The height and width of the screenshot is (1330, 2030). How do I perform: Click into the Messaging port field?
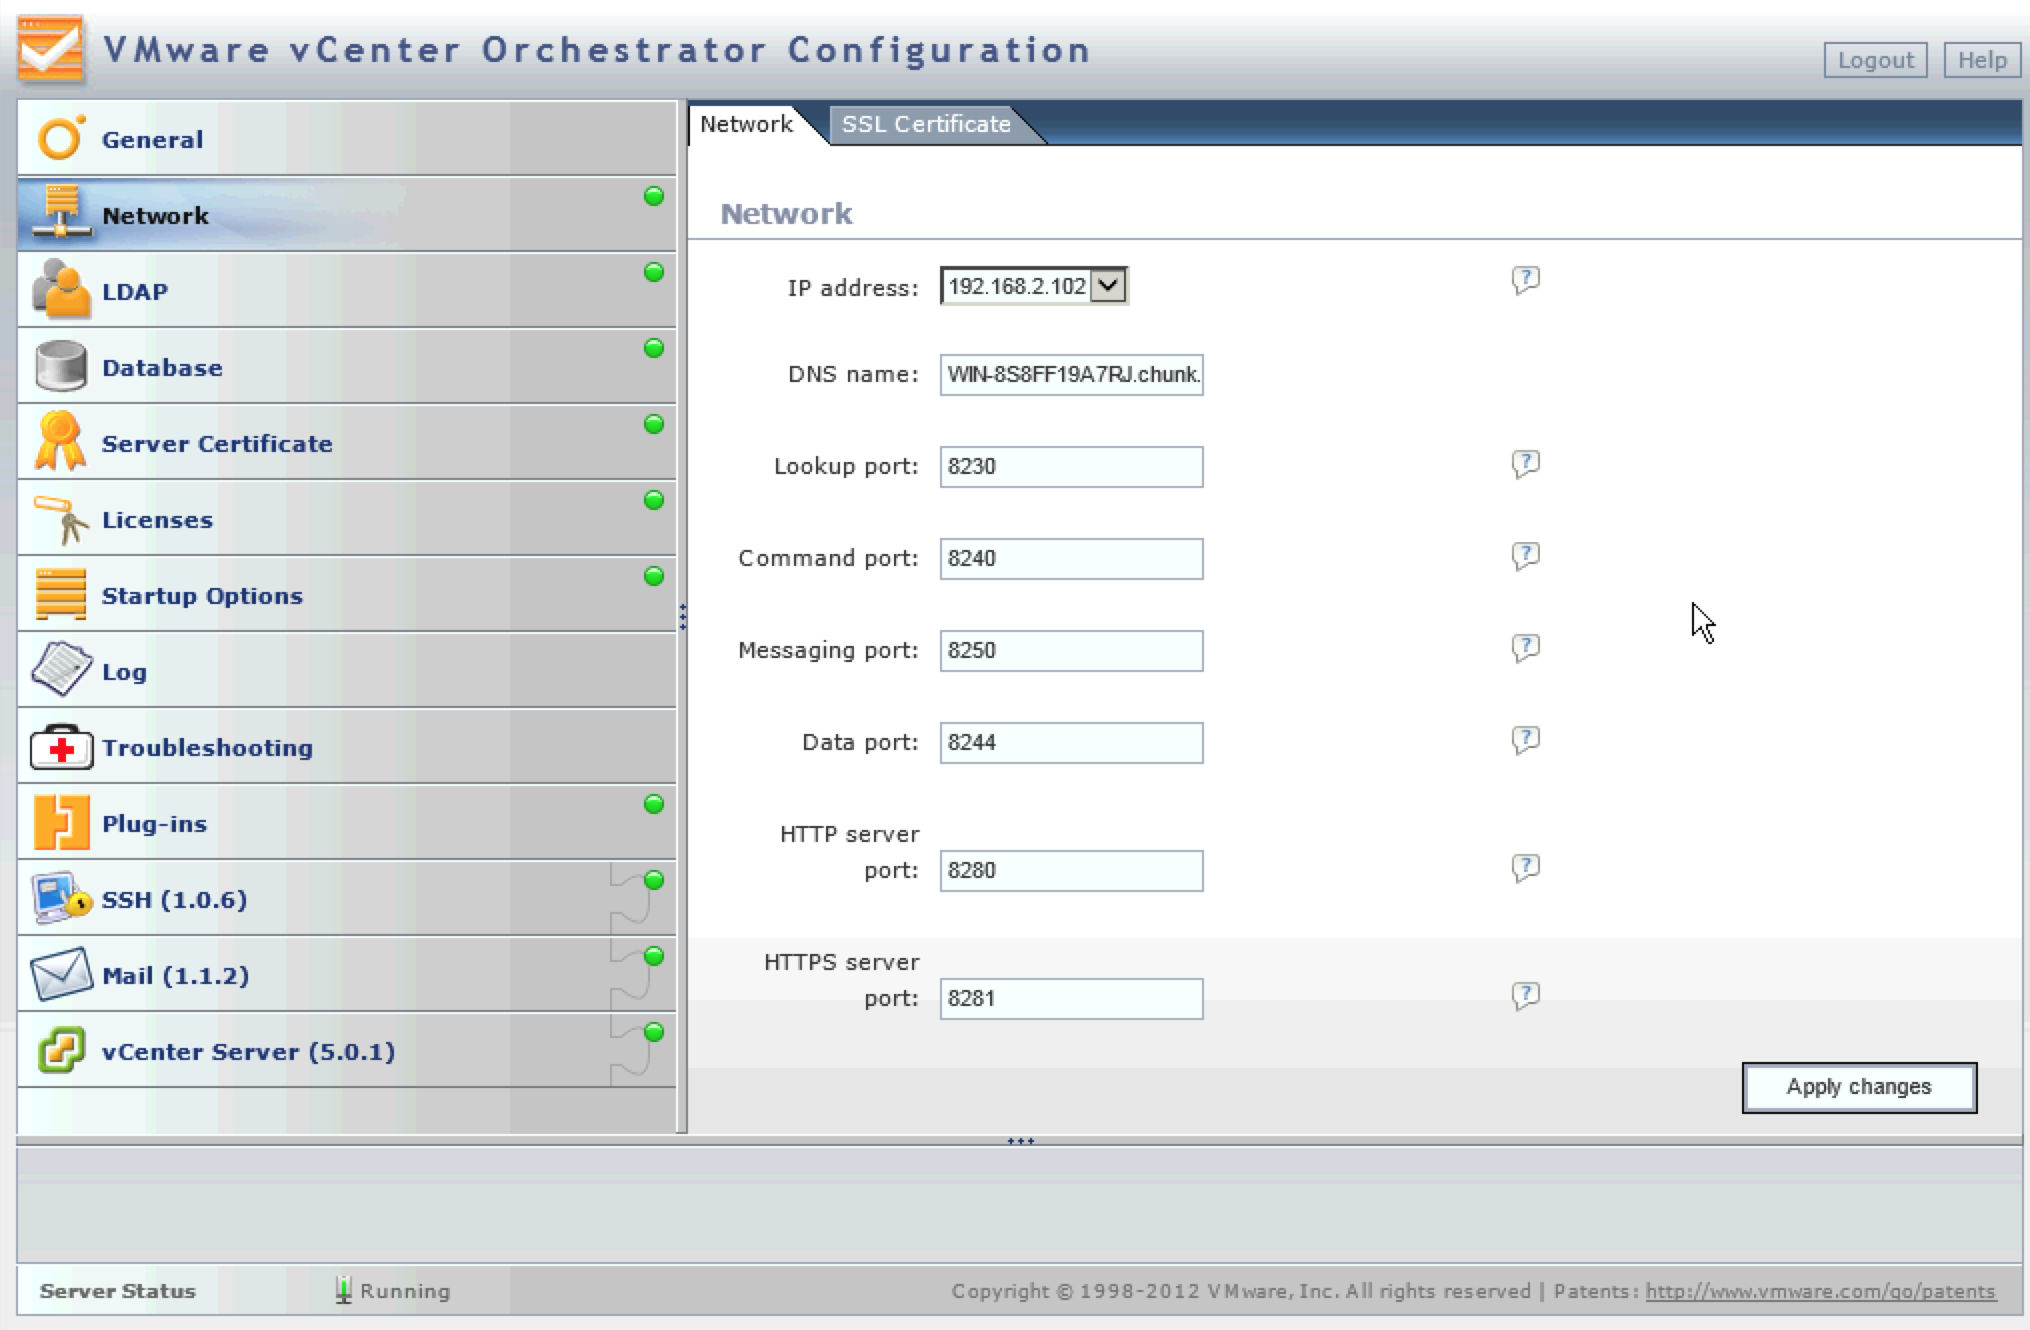[1070, 651]
